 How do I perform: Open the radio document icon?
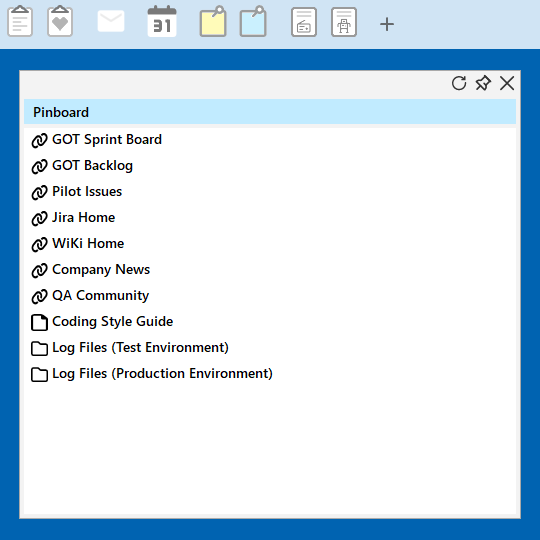coord(304,22)
